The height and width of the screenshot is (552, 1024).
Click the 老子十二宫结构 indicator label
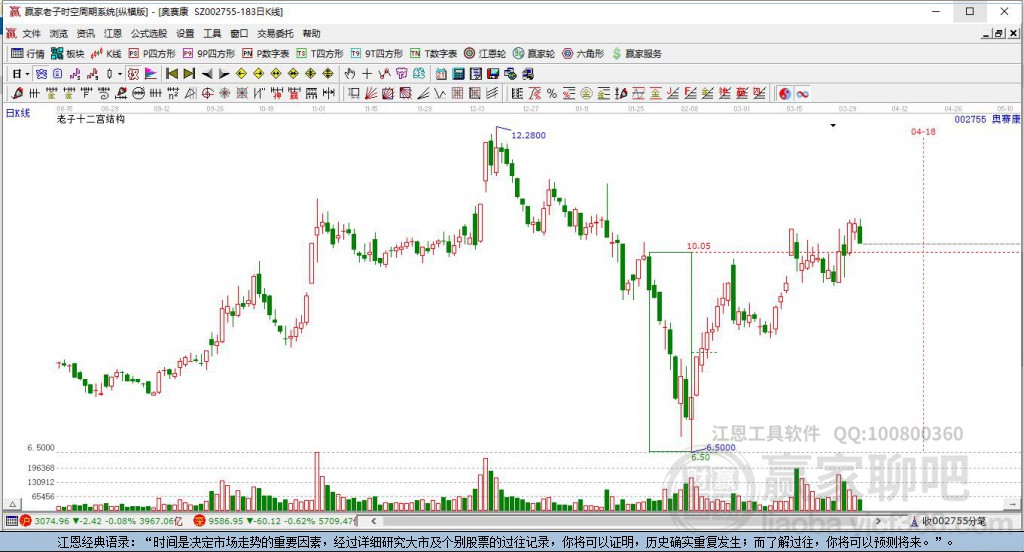[x=90, y=119]
